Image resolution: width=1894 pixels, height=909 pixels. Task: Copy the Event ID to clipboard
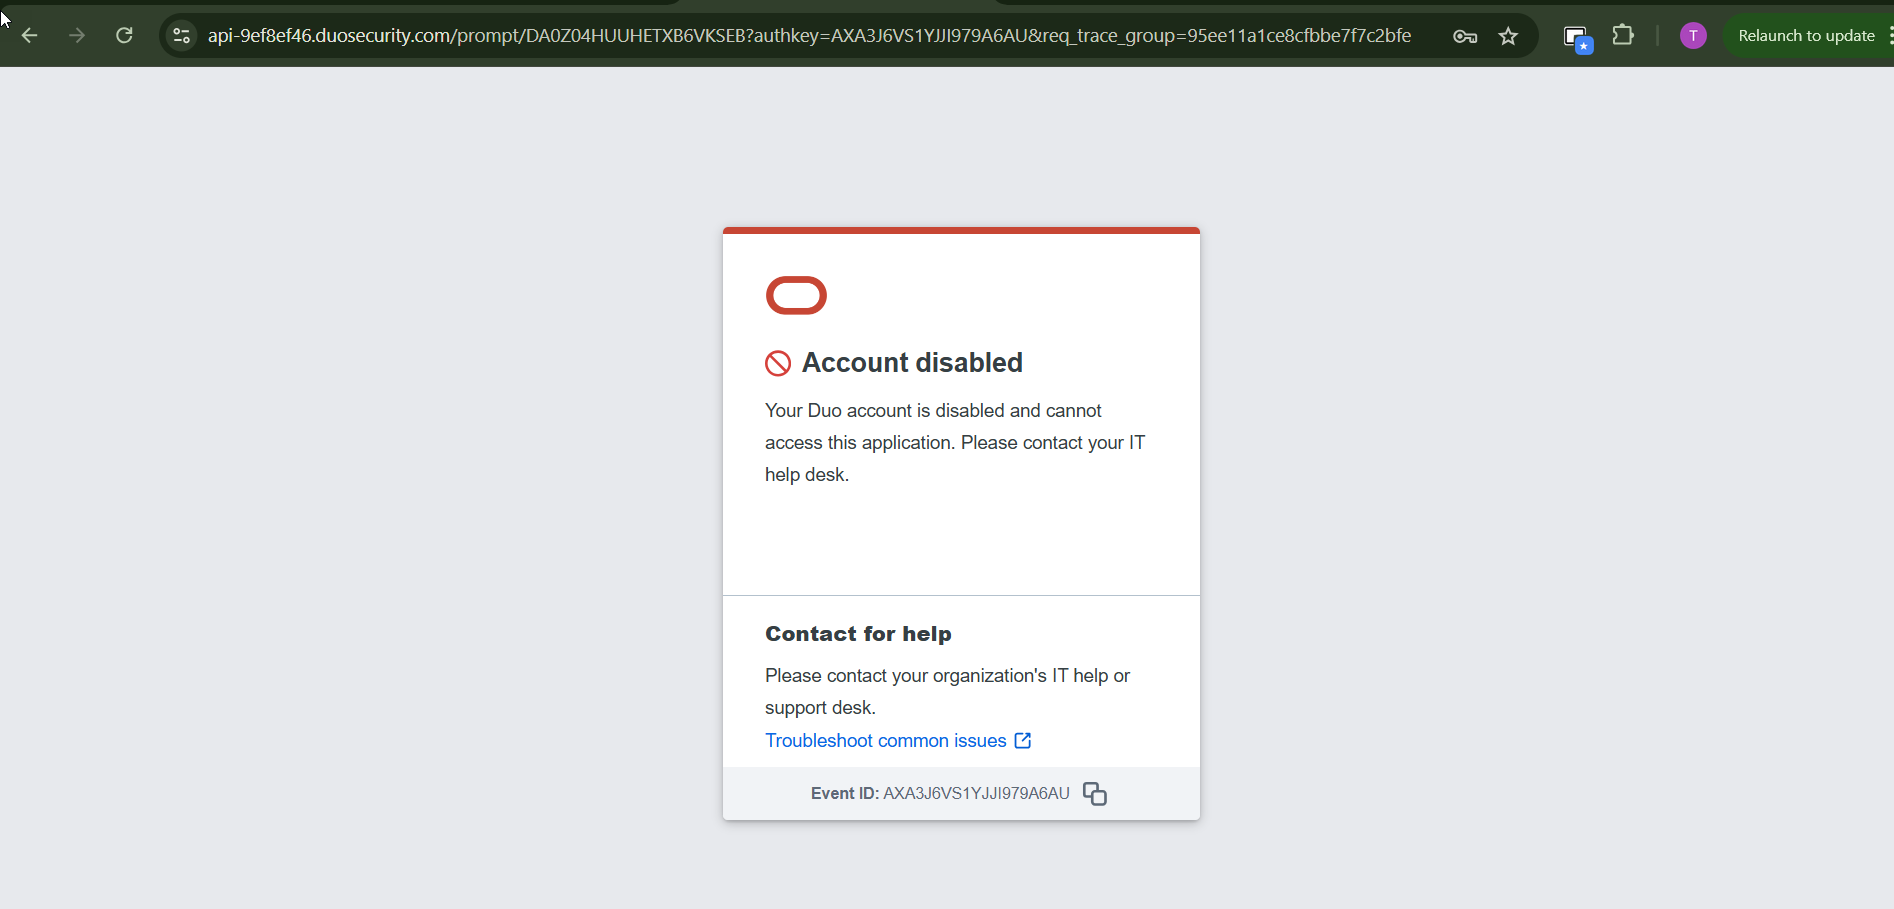coord(1095,793)
